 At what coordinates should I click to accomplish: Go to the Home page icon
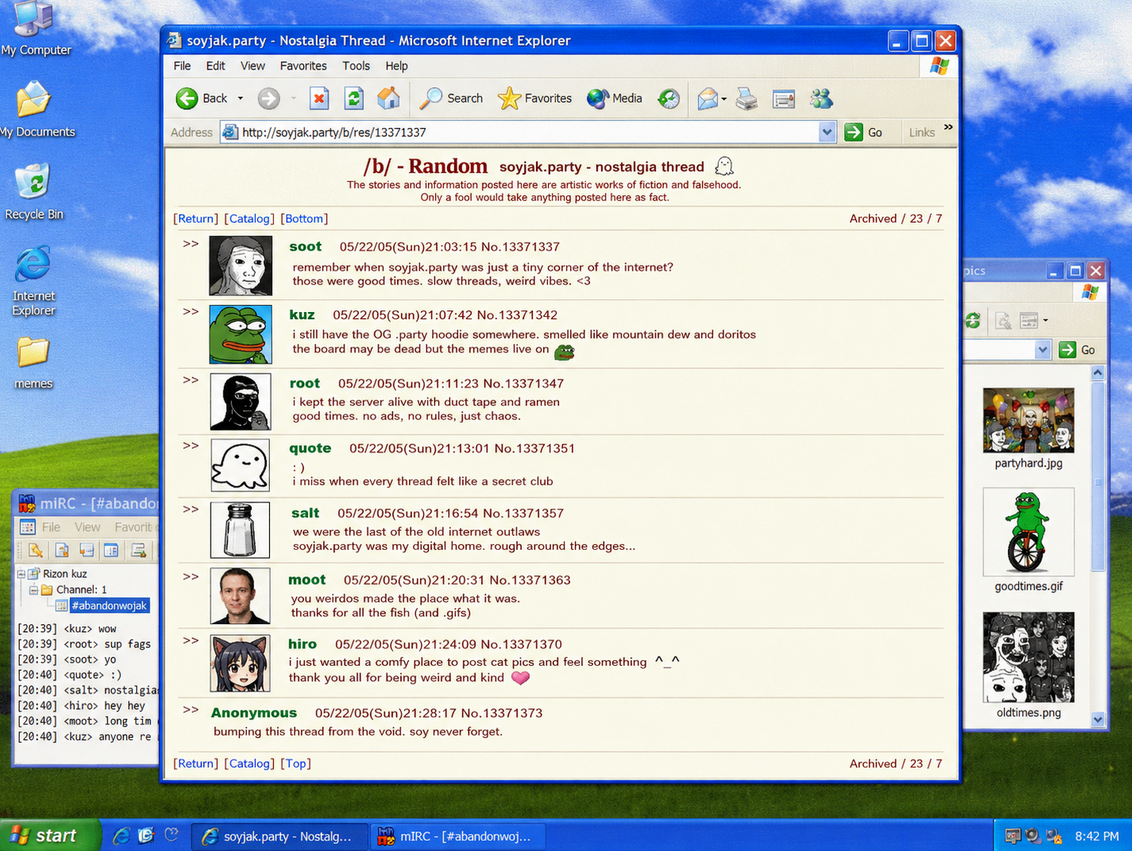tap(388, 98)
